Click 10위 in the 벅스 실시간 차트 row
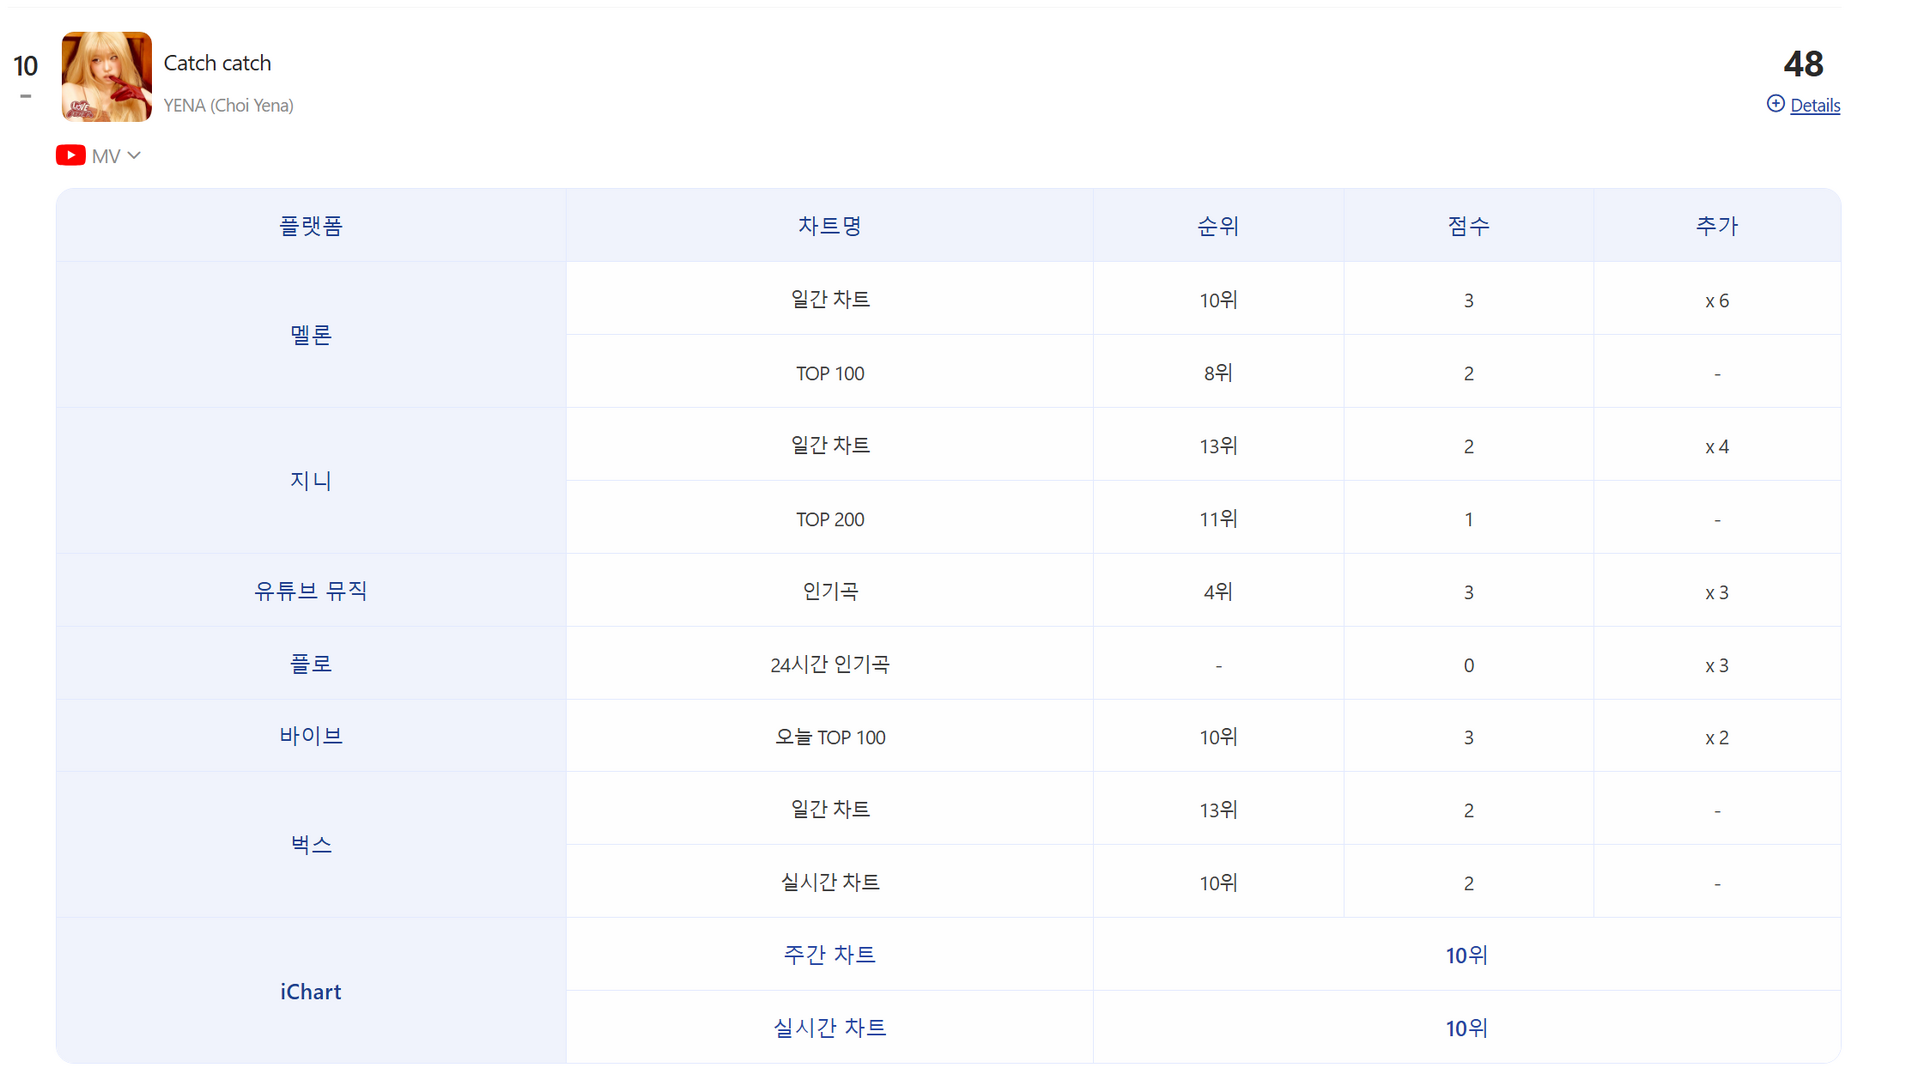This screenshot has height=1080, width=1906. (1218, 883)
